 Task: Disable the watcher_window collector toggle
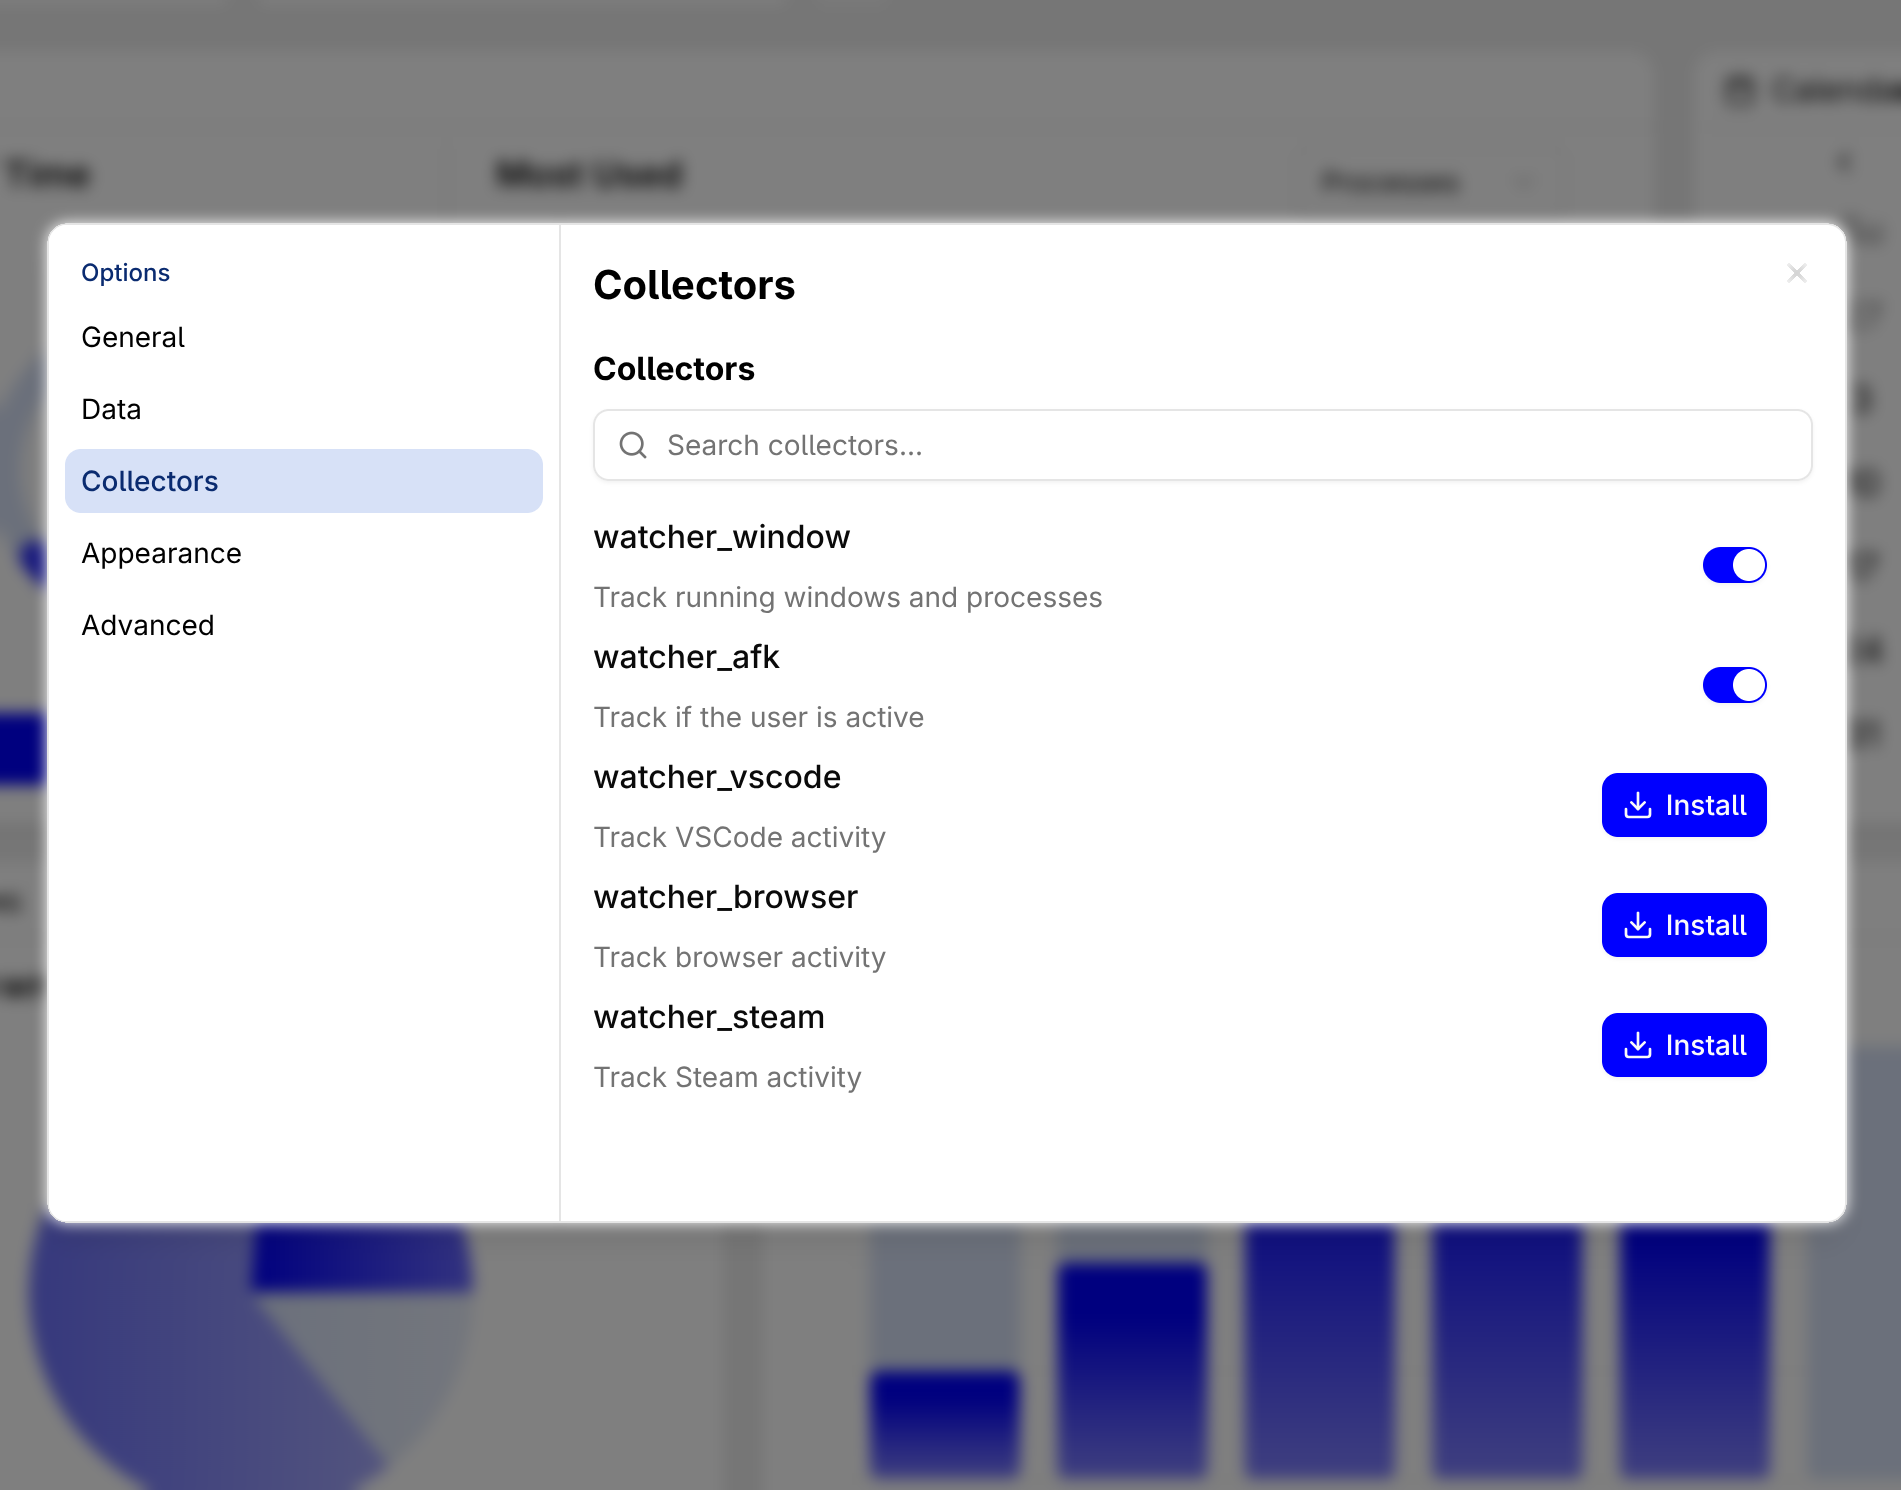pyautogui.click(x=1734, y=565)
